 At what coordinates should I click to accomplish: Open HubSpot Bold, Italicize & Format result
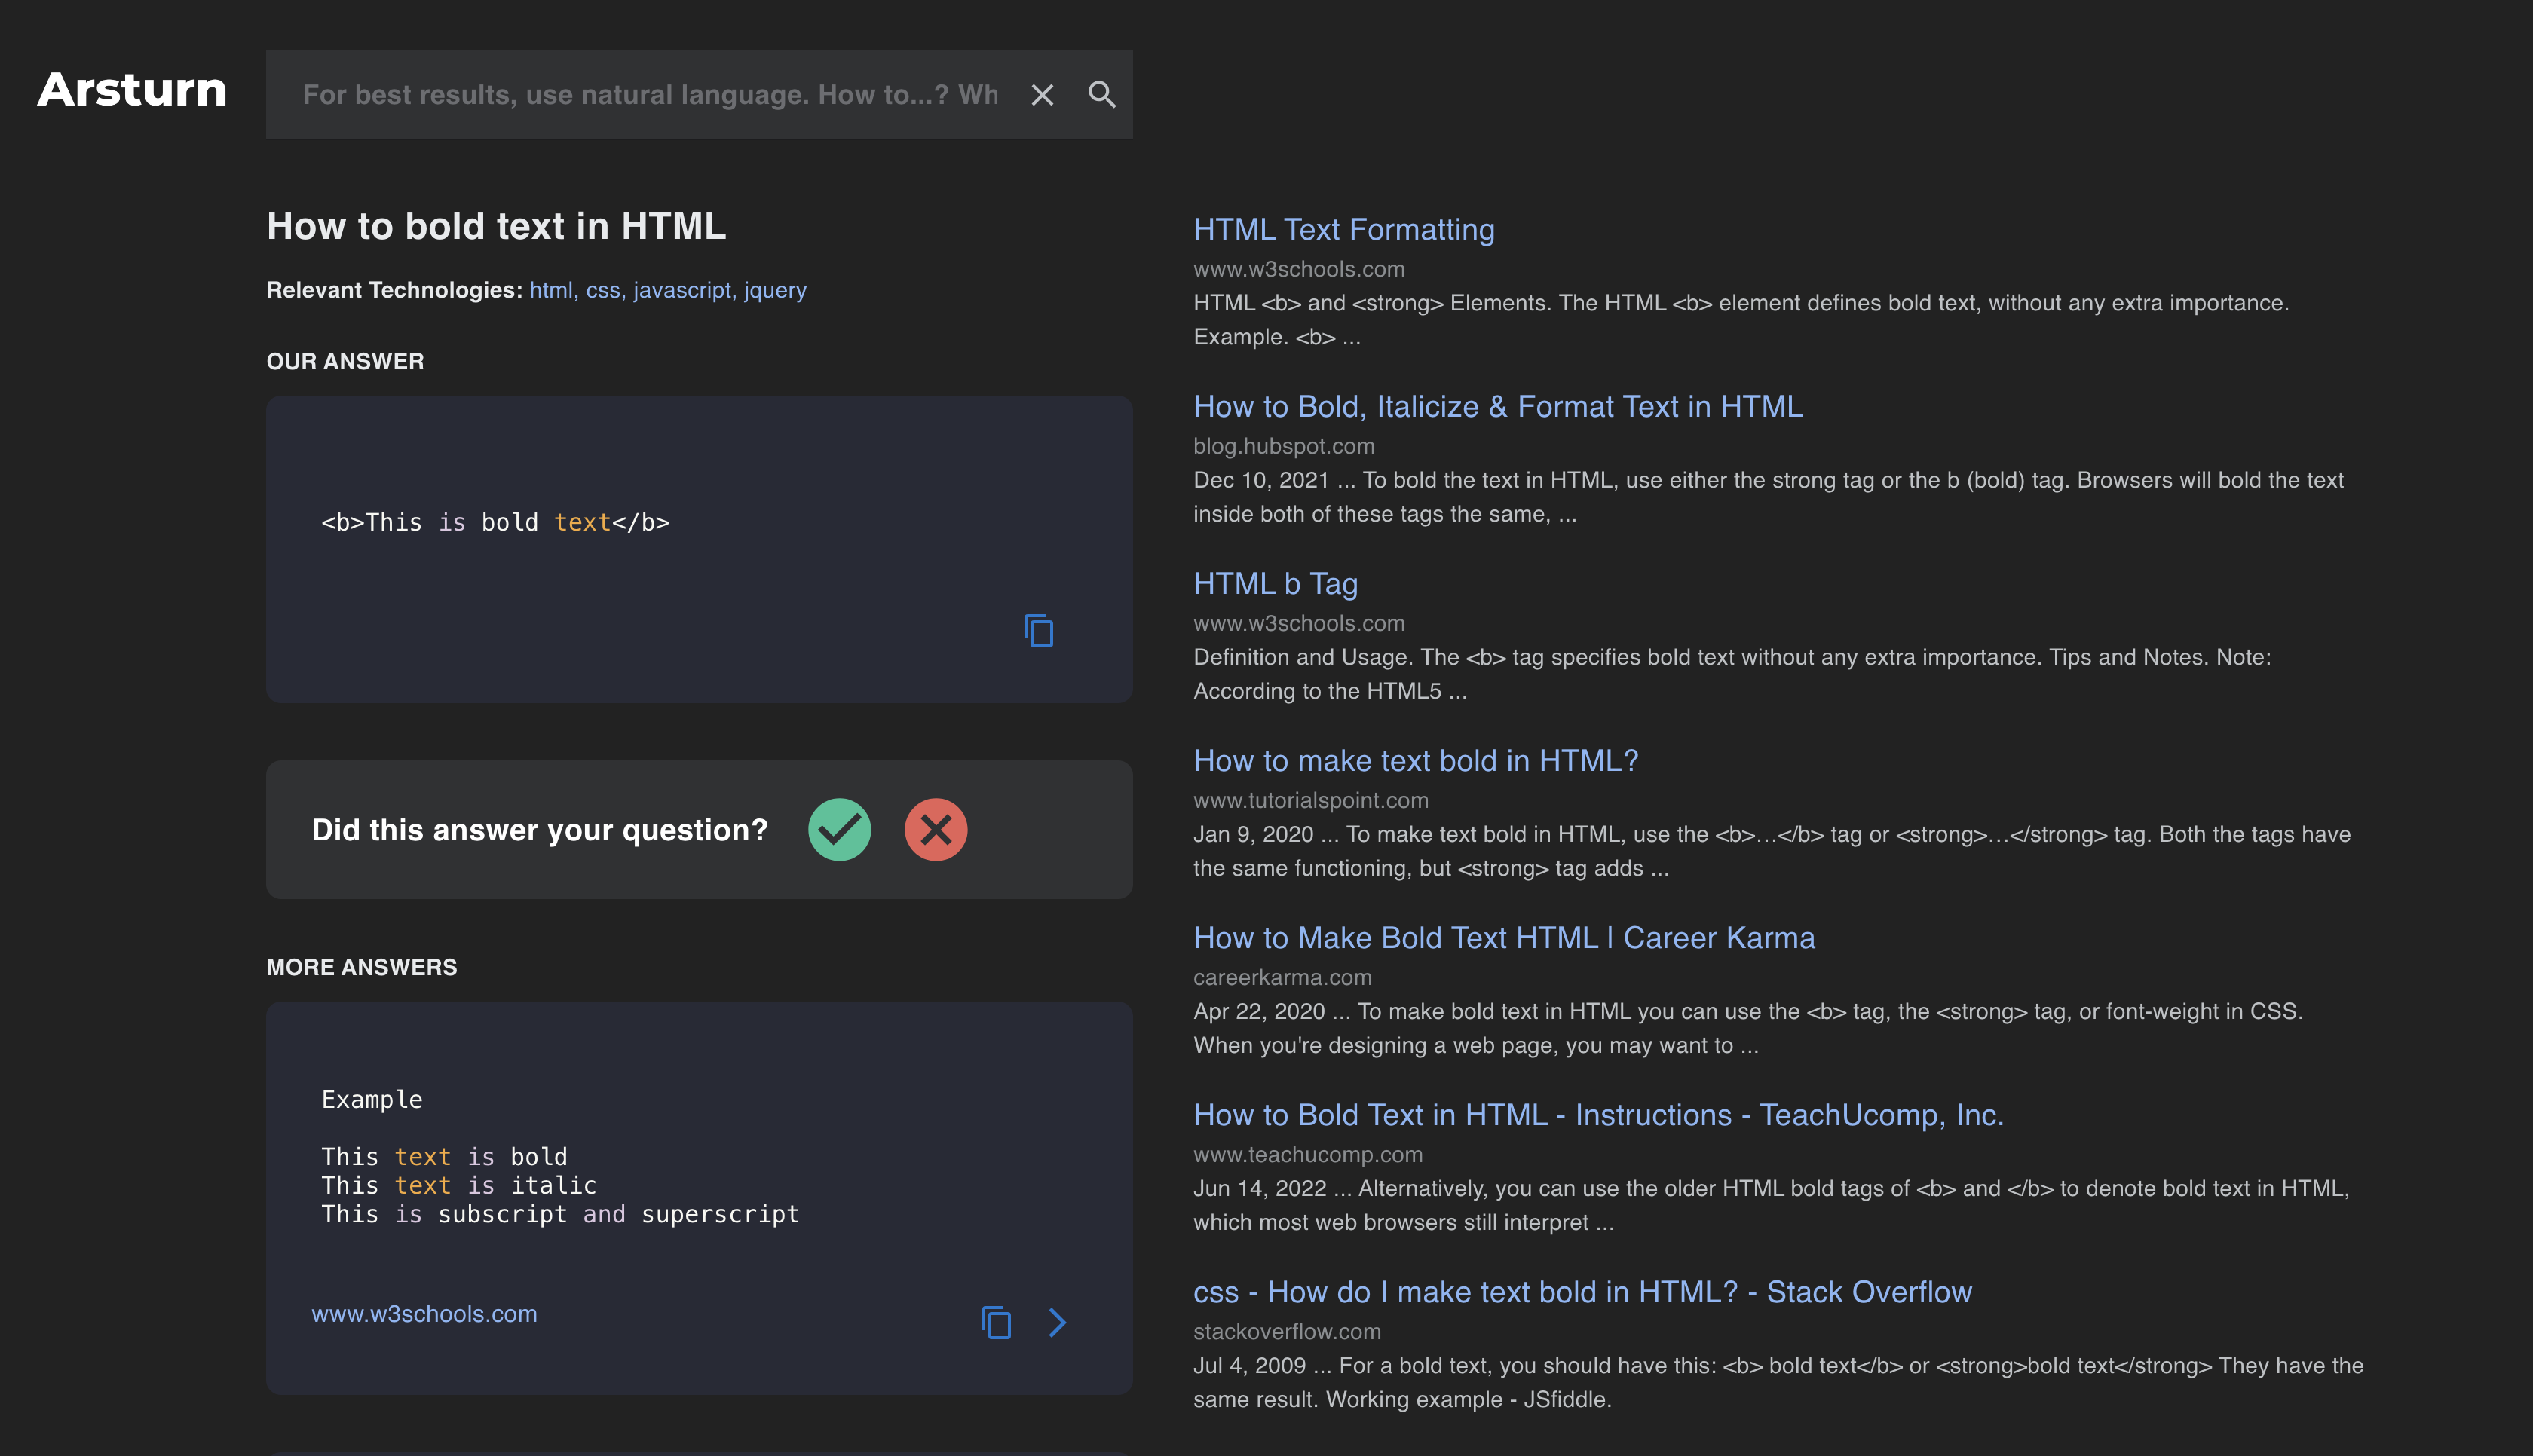coord(1497,407)
